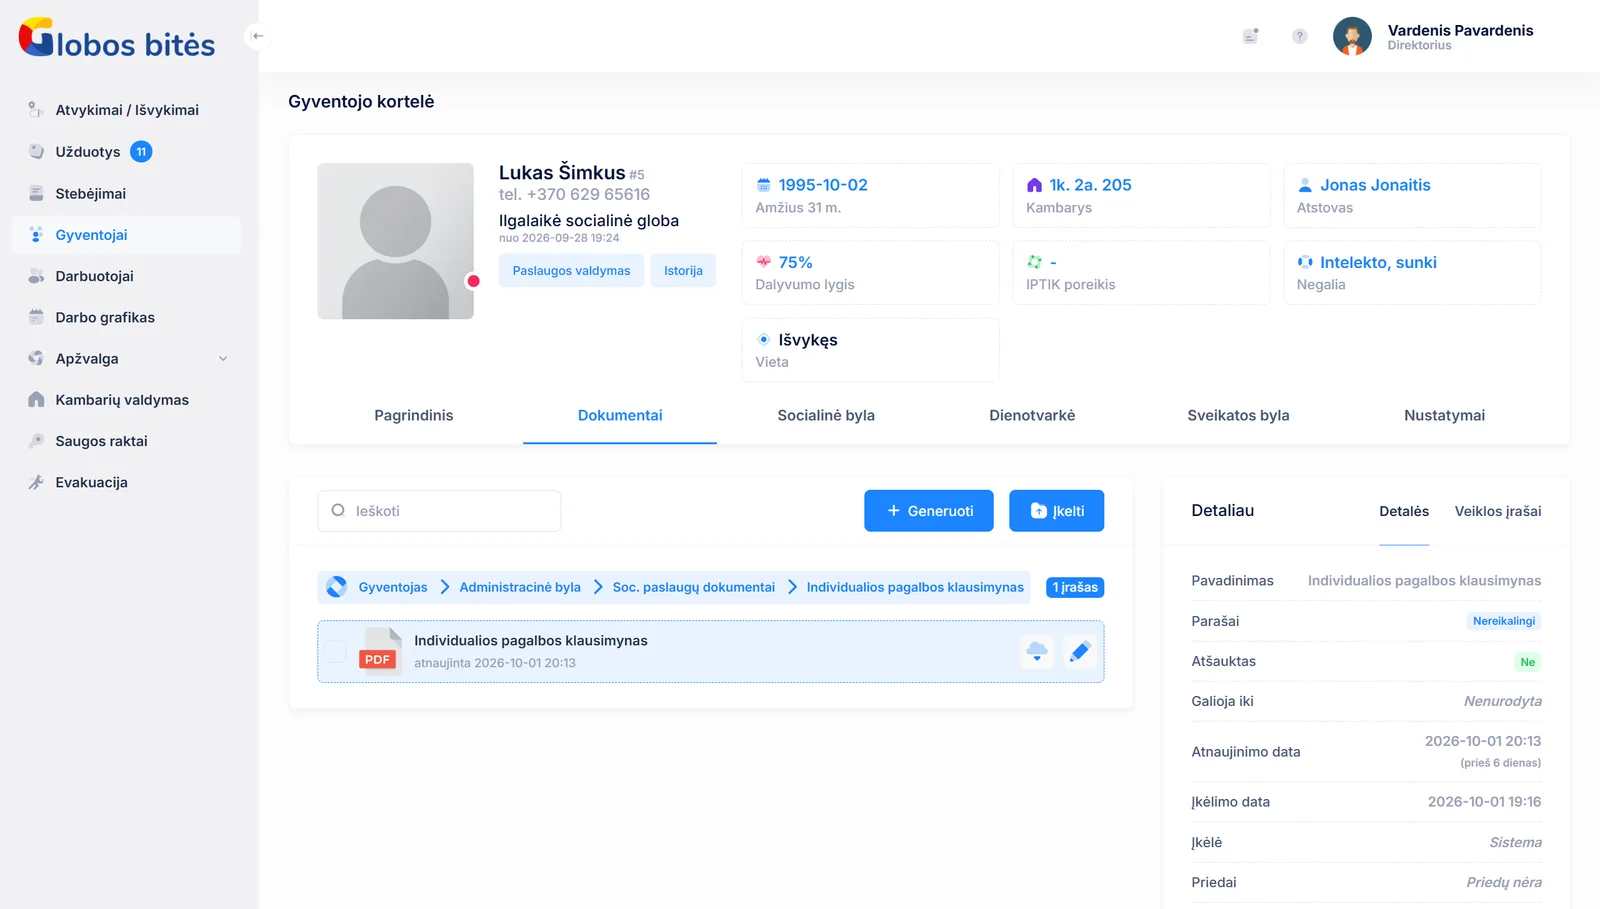Switch to Veiklos įrašai tab

pos(1497,511)
